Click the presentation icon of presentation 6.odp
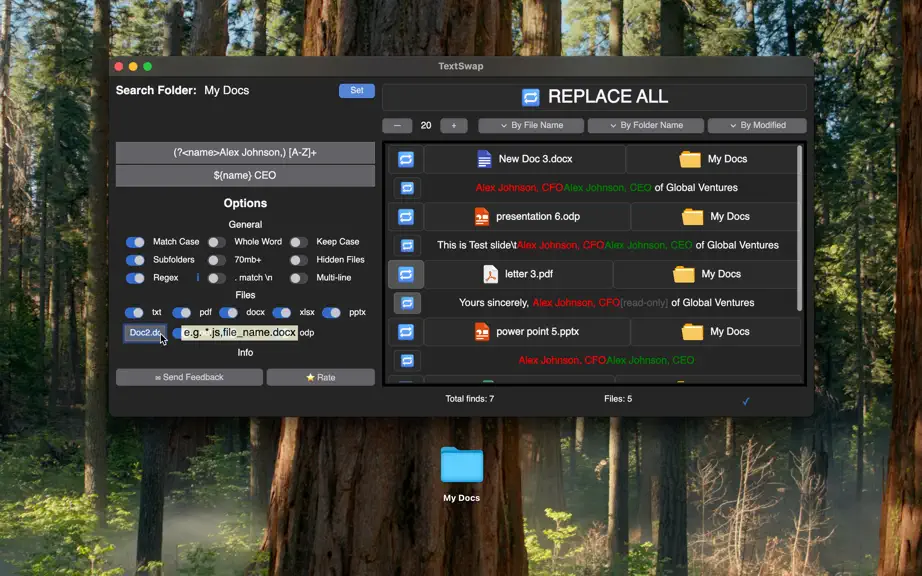Screen dimensions: 922x576 (x=482, y=217)
